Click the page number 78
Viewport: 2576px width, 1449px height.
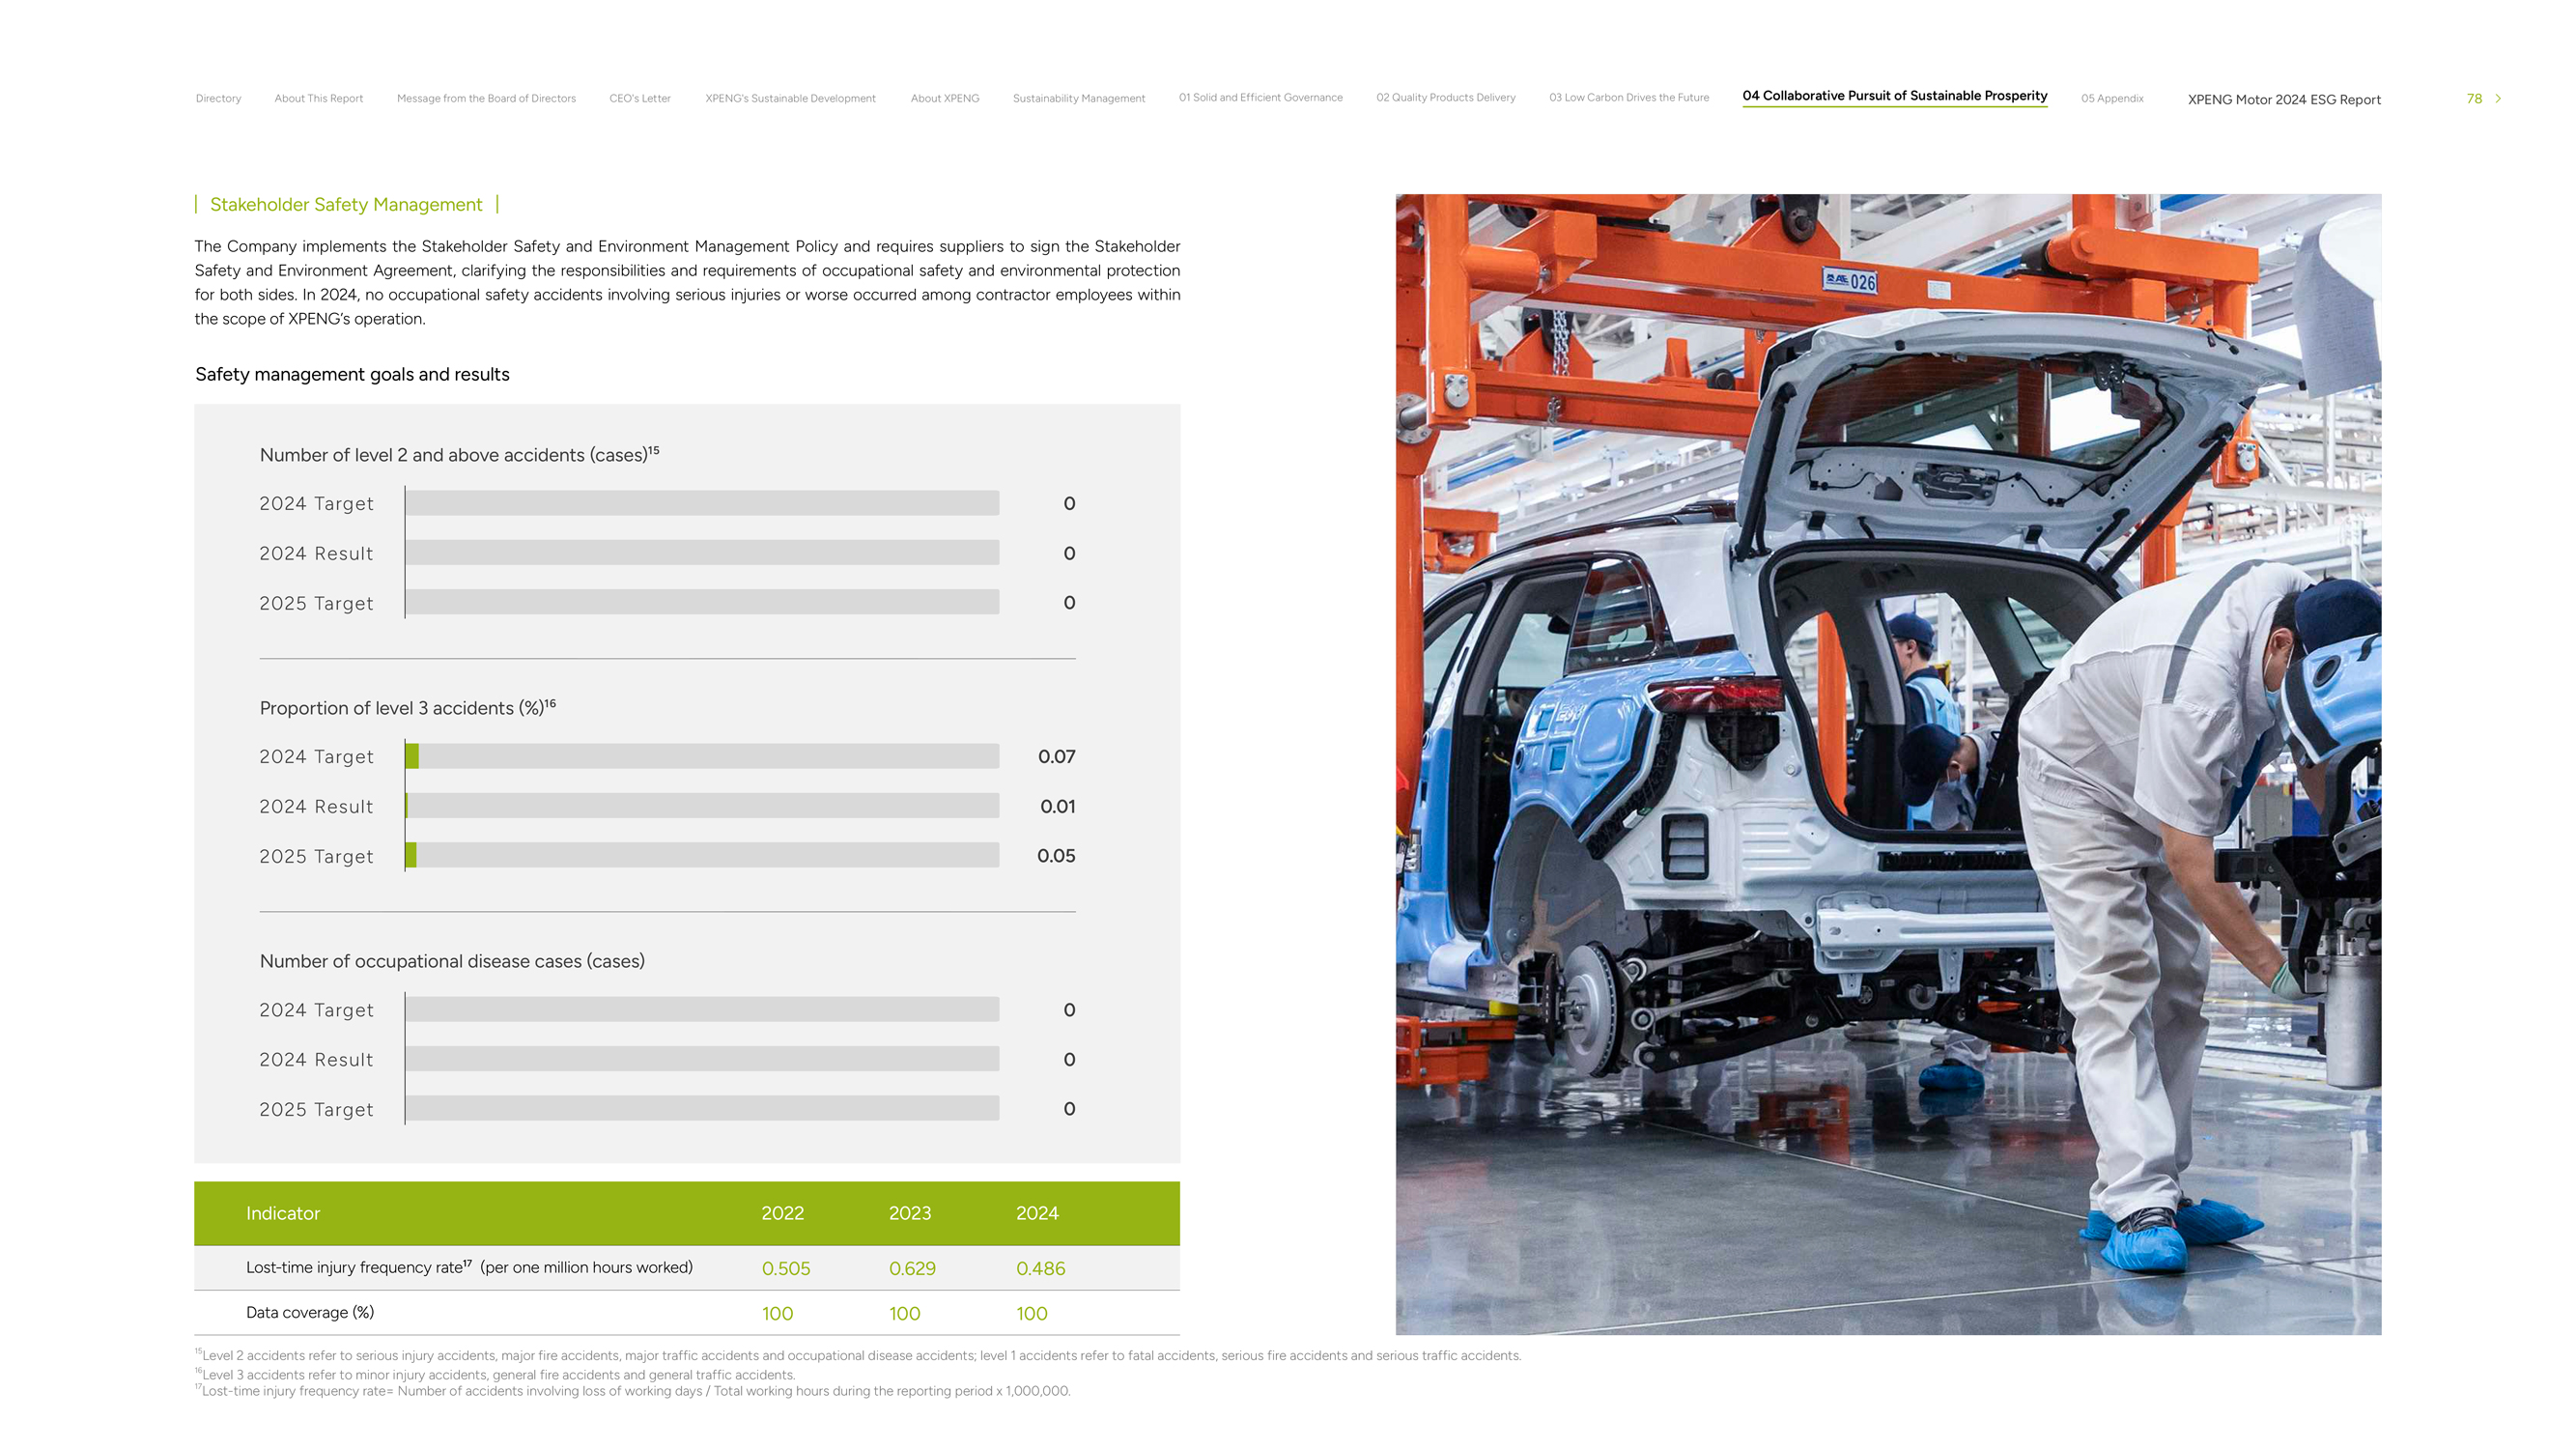click(x=2473, y=98)
